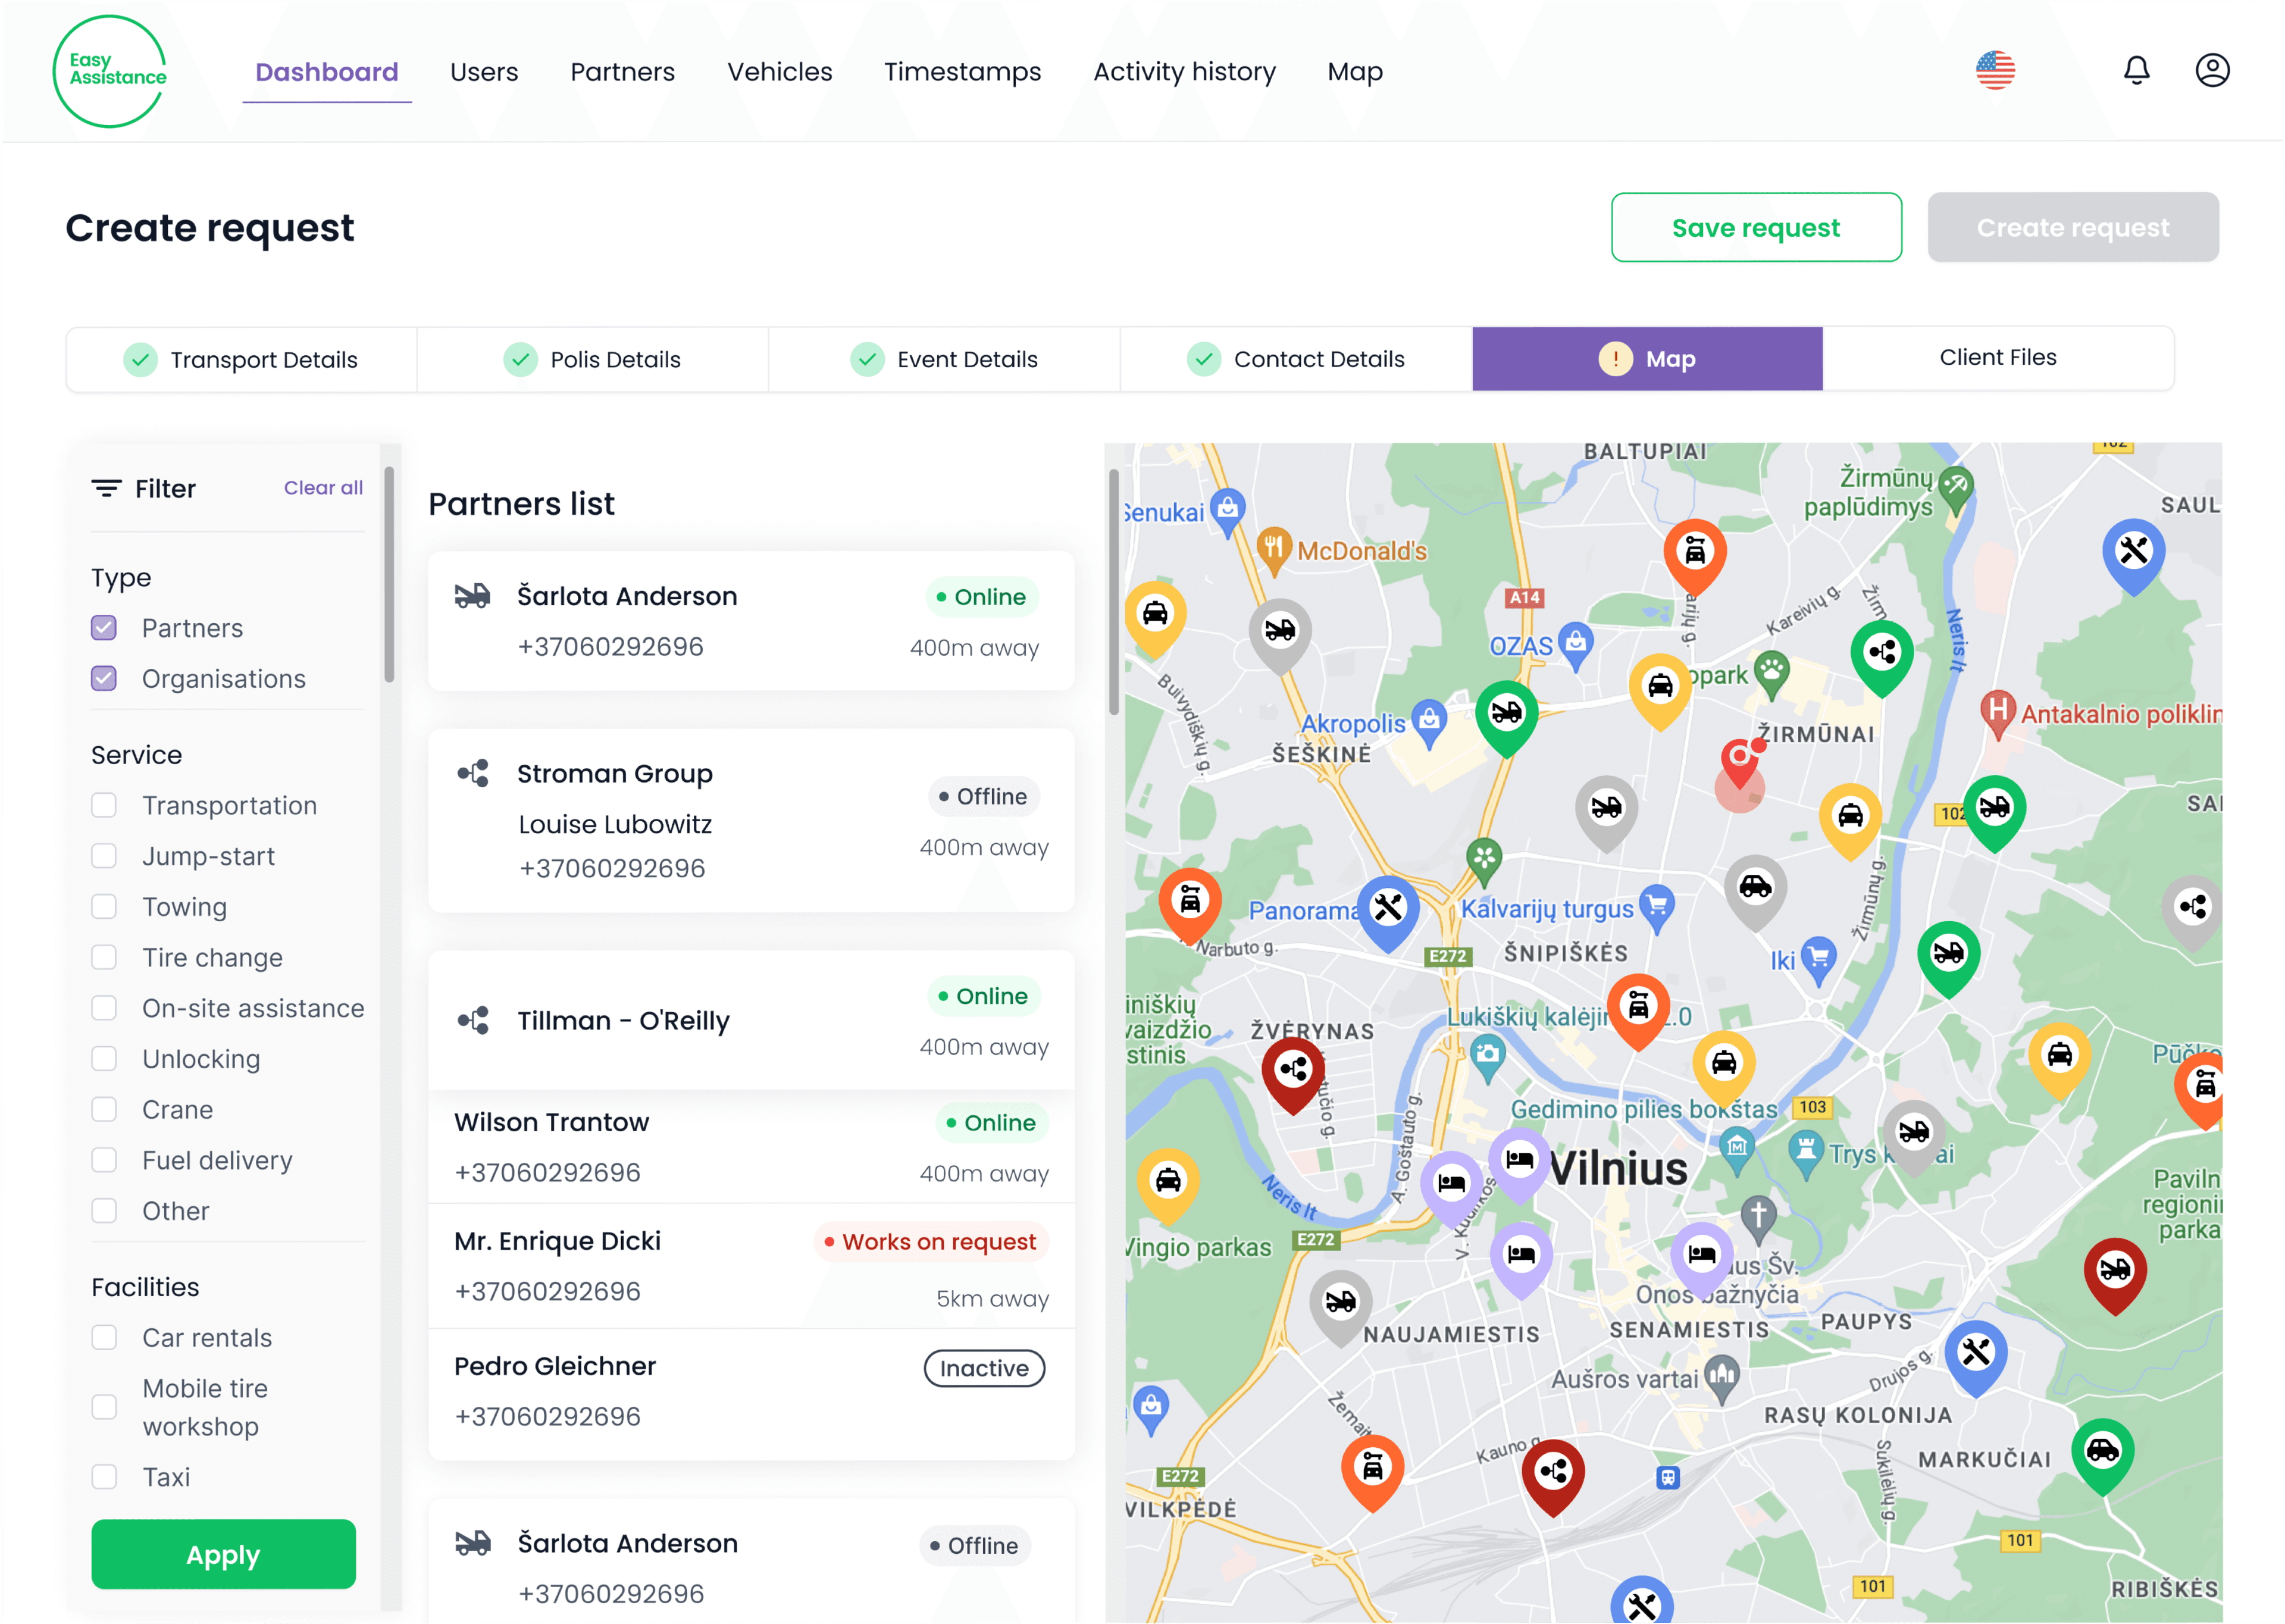Click the Save request button
2285x1624 pixels.
pyautogui.click(x=1756, y=227)
